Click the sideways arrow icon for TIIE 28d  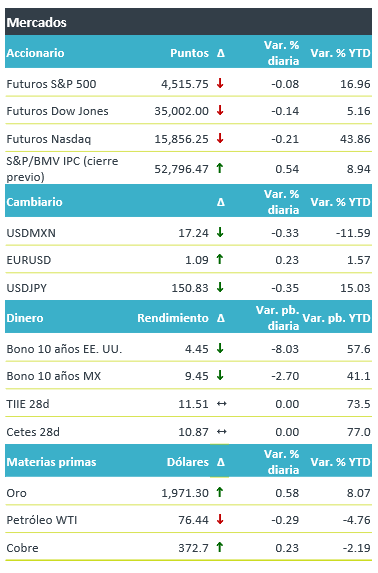[222, 404]
